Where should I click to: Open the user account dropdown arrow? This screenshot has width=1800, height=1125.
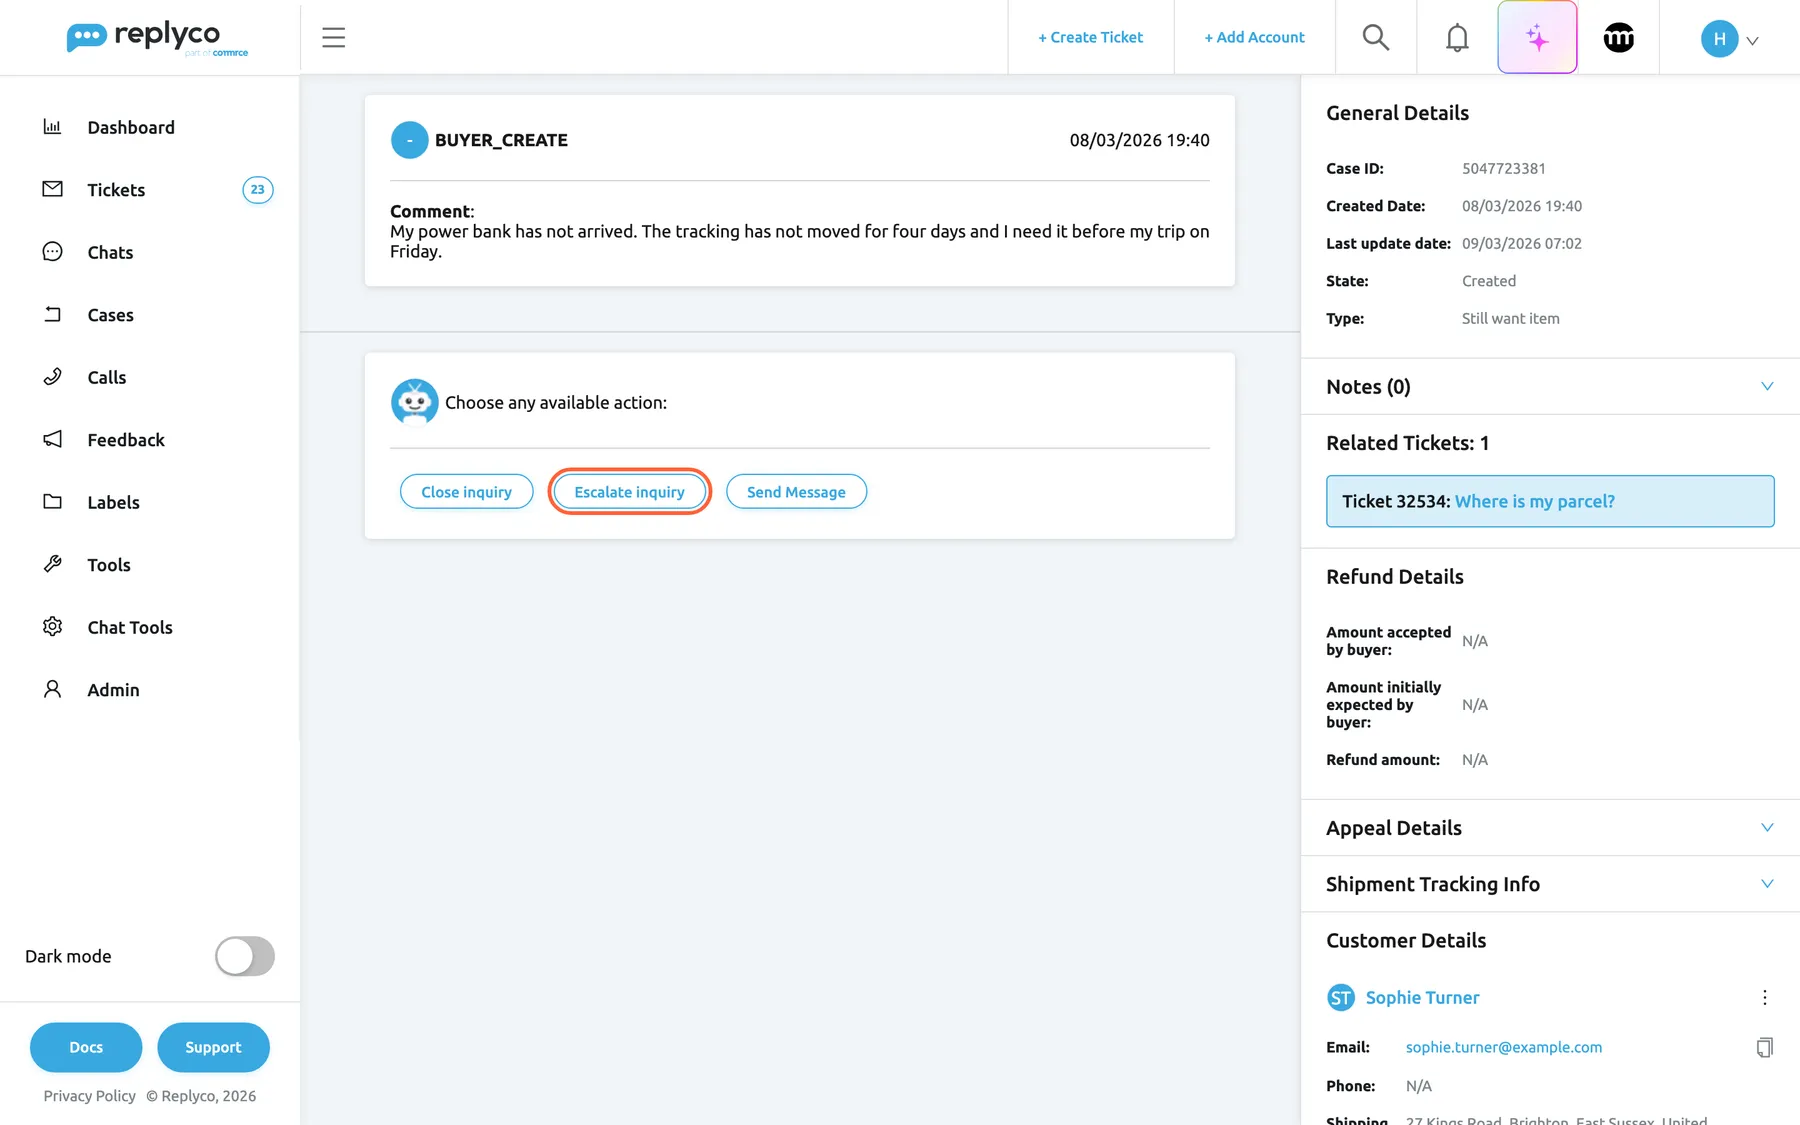coord(1752,41)
